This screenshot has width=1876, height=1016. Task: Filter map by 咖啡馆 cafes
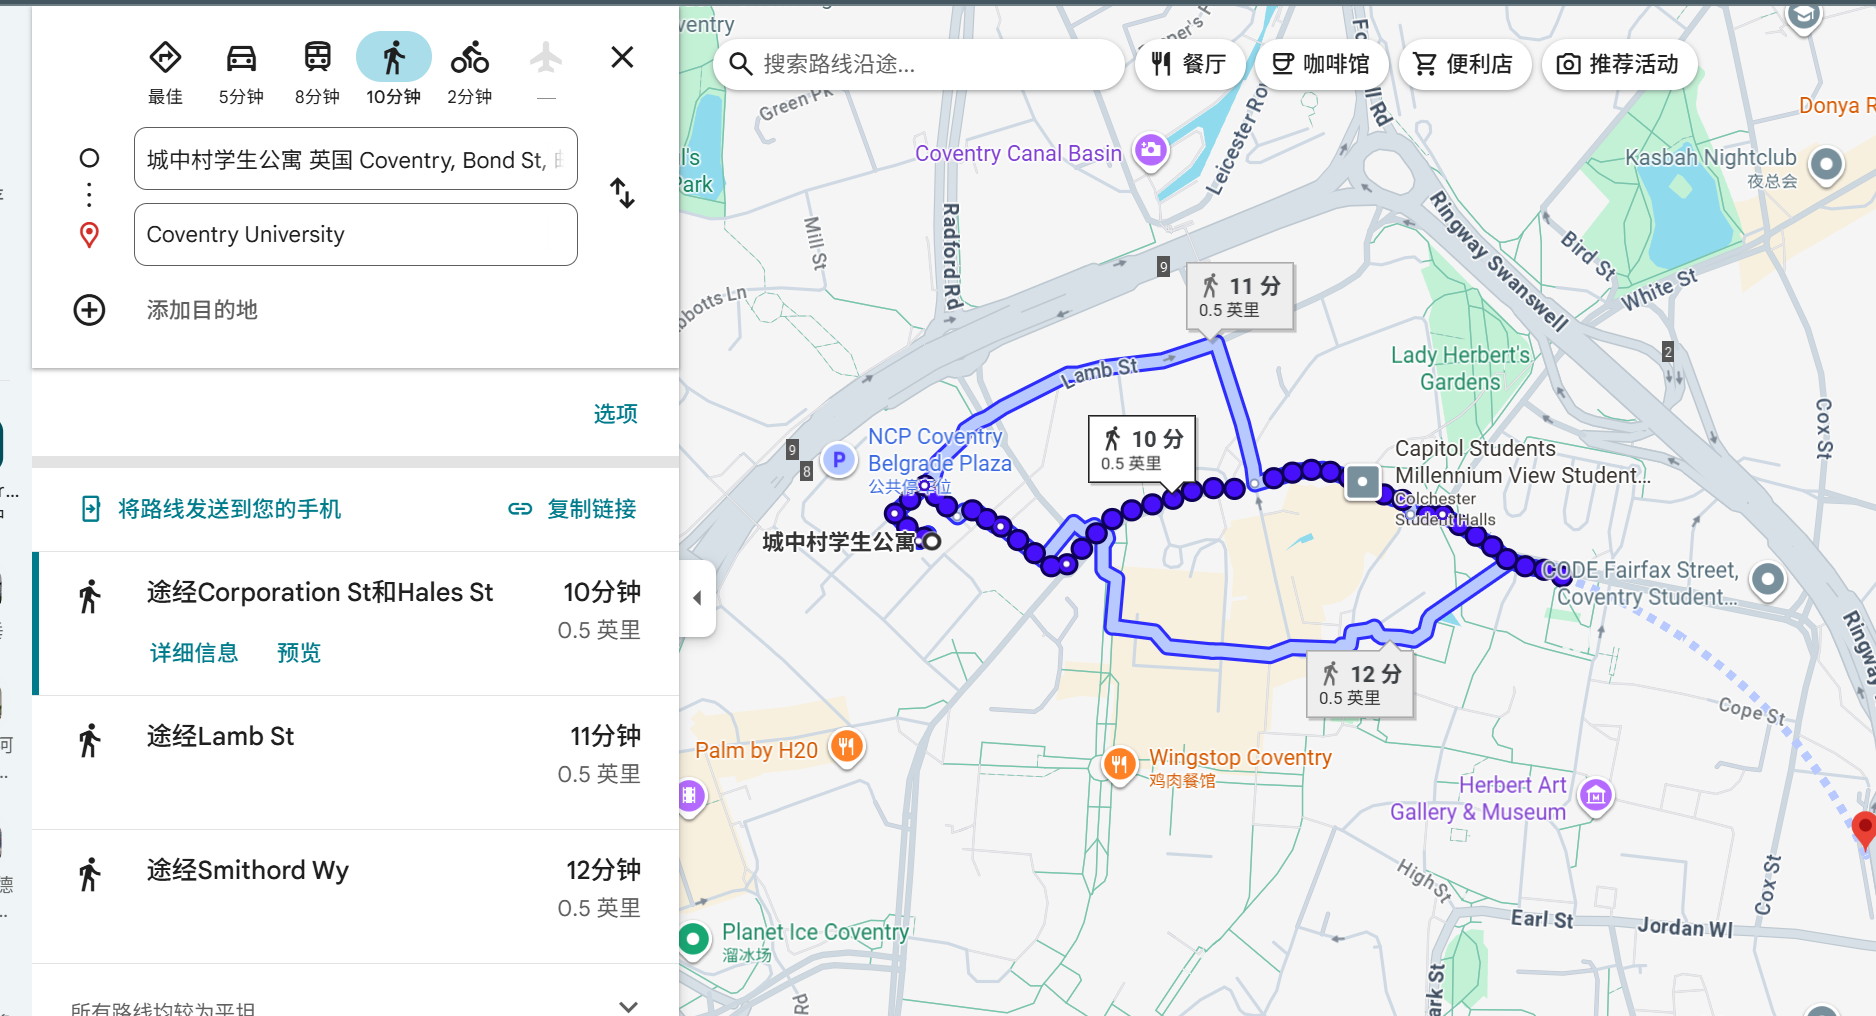(x=1321, y=64)
